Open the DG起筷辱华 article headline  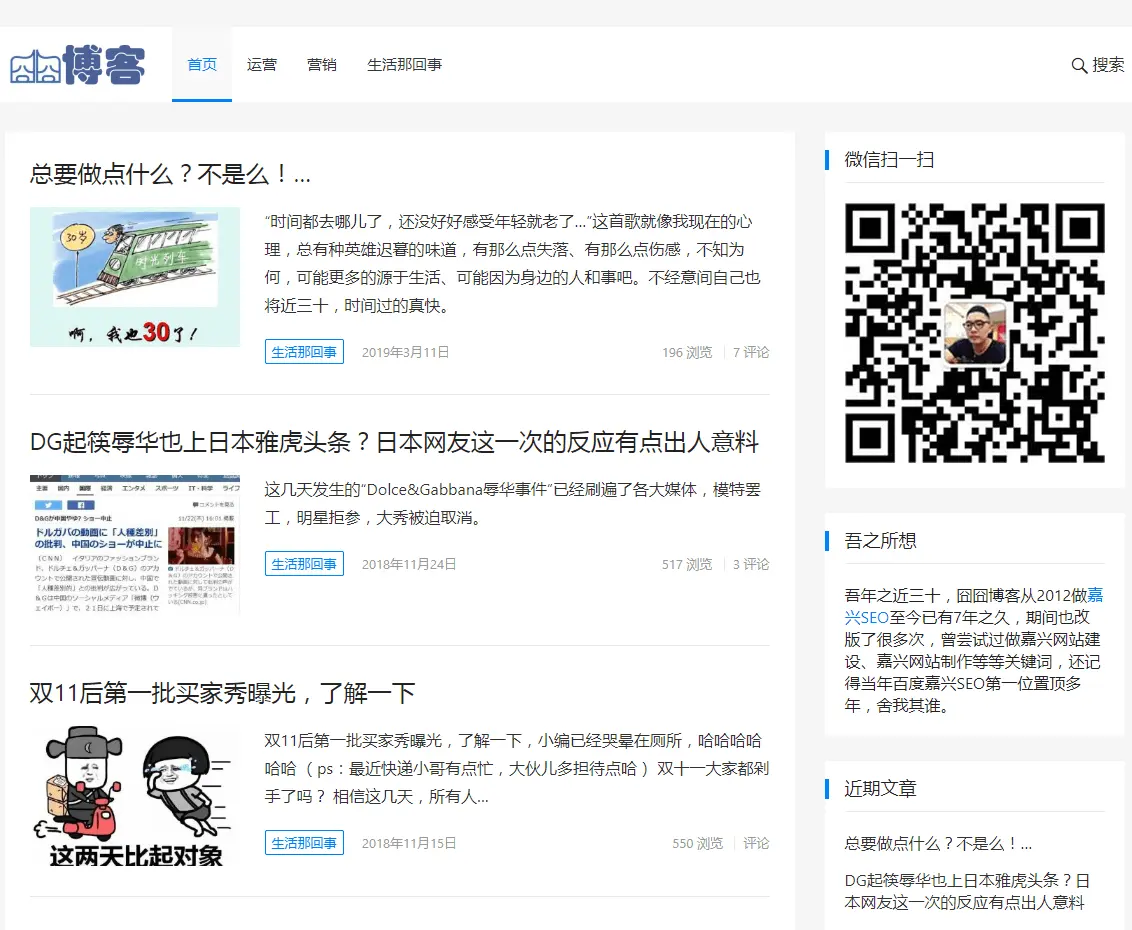[x=394, y=442]
